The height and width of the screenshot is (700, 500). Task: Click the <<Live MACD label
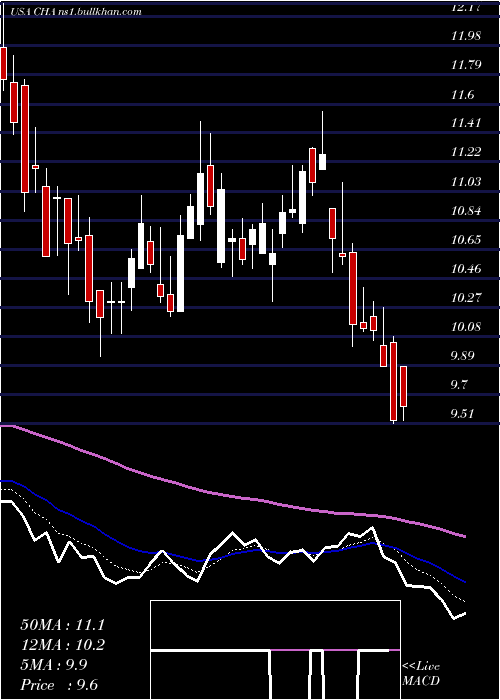pyautogui.click(x=421, y=674)
